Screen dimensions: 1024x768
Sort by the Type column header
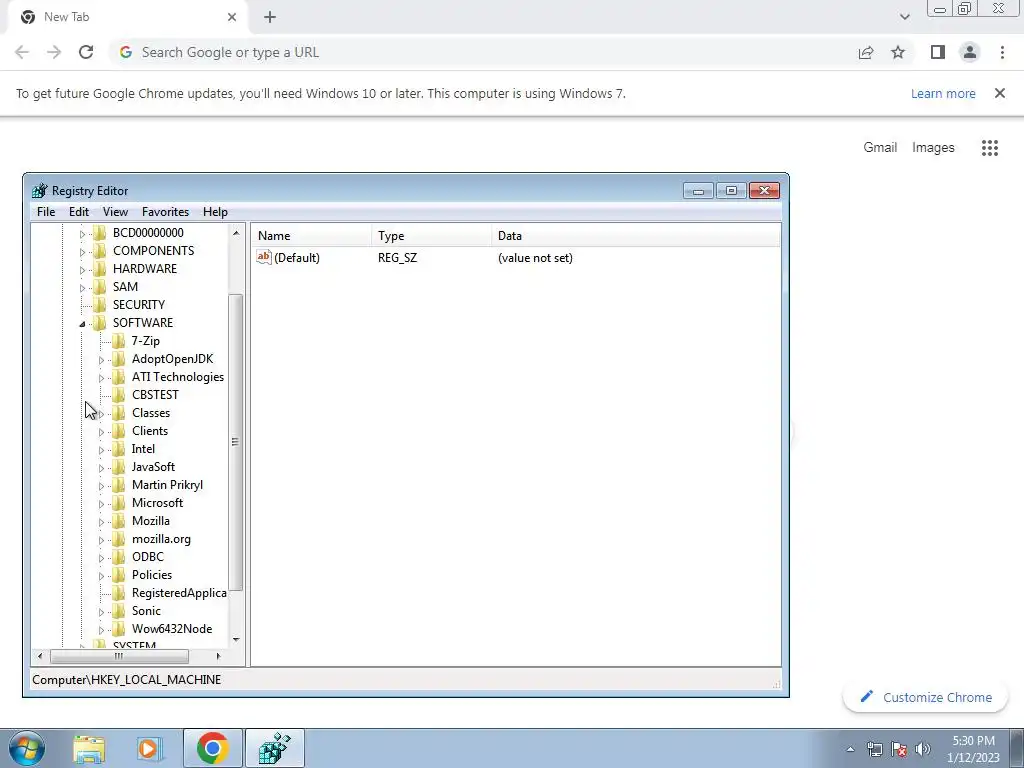point(432,236)
